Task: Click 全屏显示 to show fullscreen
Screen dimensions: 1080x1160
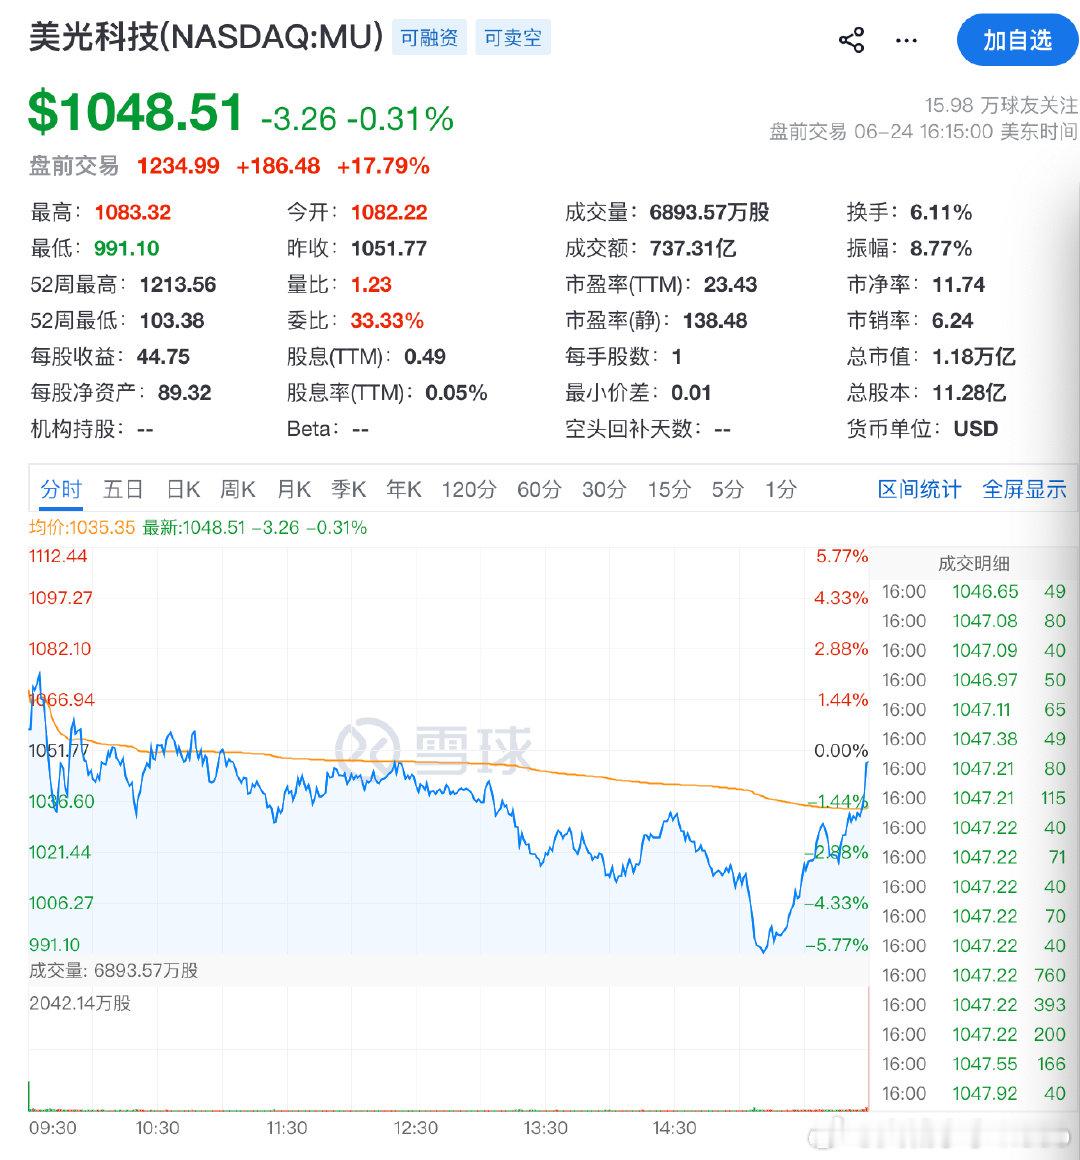Action: point(1025,489)
